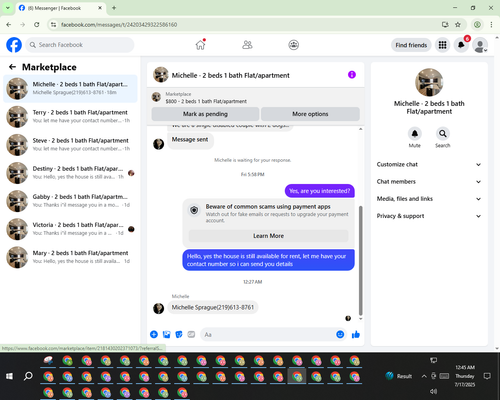Focus the Search Facebook field
This screenshot has width=500, height=400.
tap(80, 45)
